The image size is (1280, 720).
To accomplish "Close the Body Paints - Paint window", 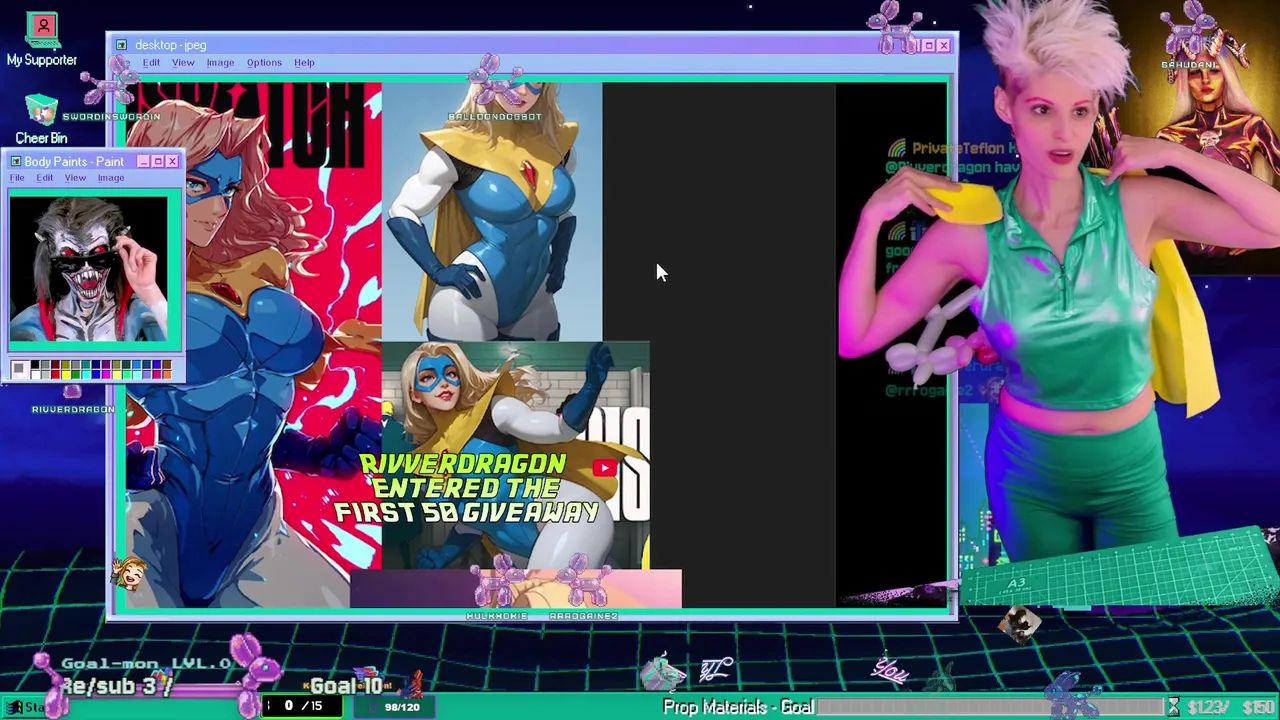I will tap(172, 161).
